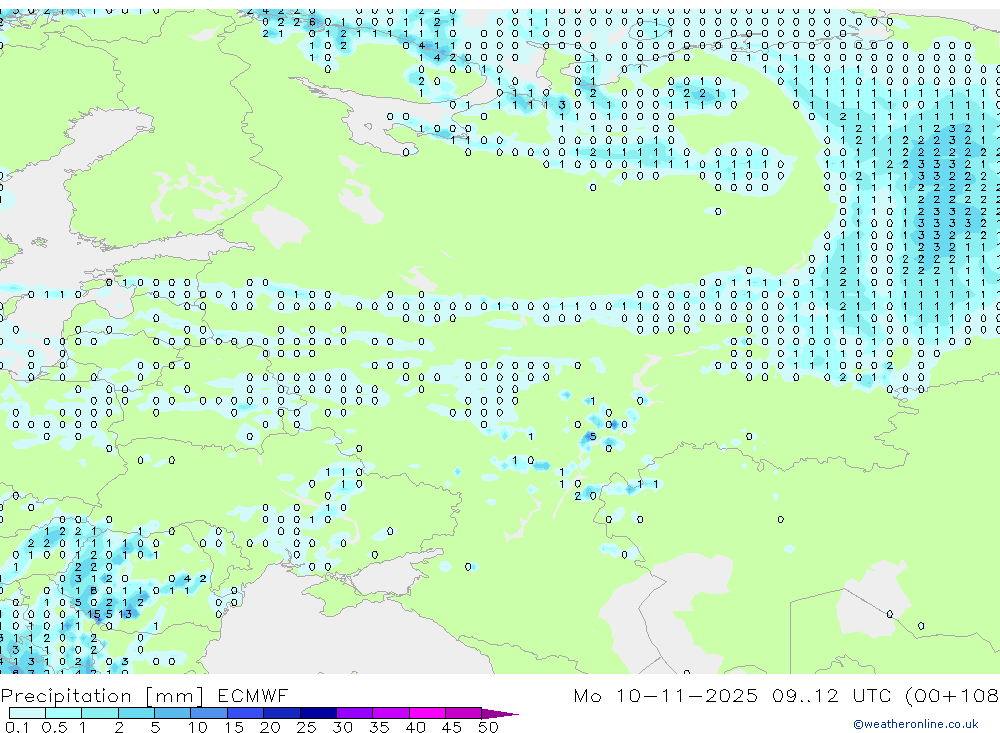Click the above-50 mm arrow tip of legend
The image size is (1000, 733).
tap(500, 714)
